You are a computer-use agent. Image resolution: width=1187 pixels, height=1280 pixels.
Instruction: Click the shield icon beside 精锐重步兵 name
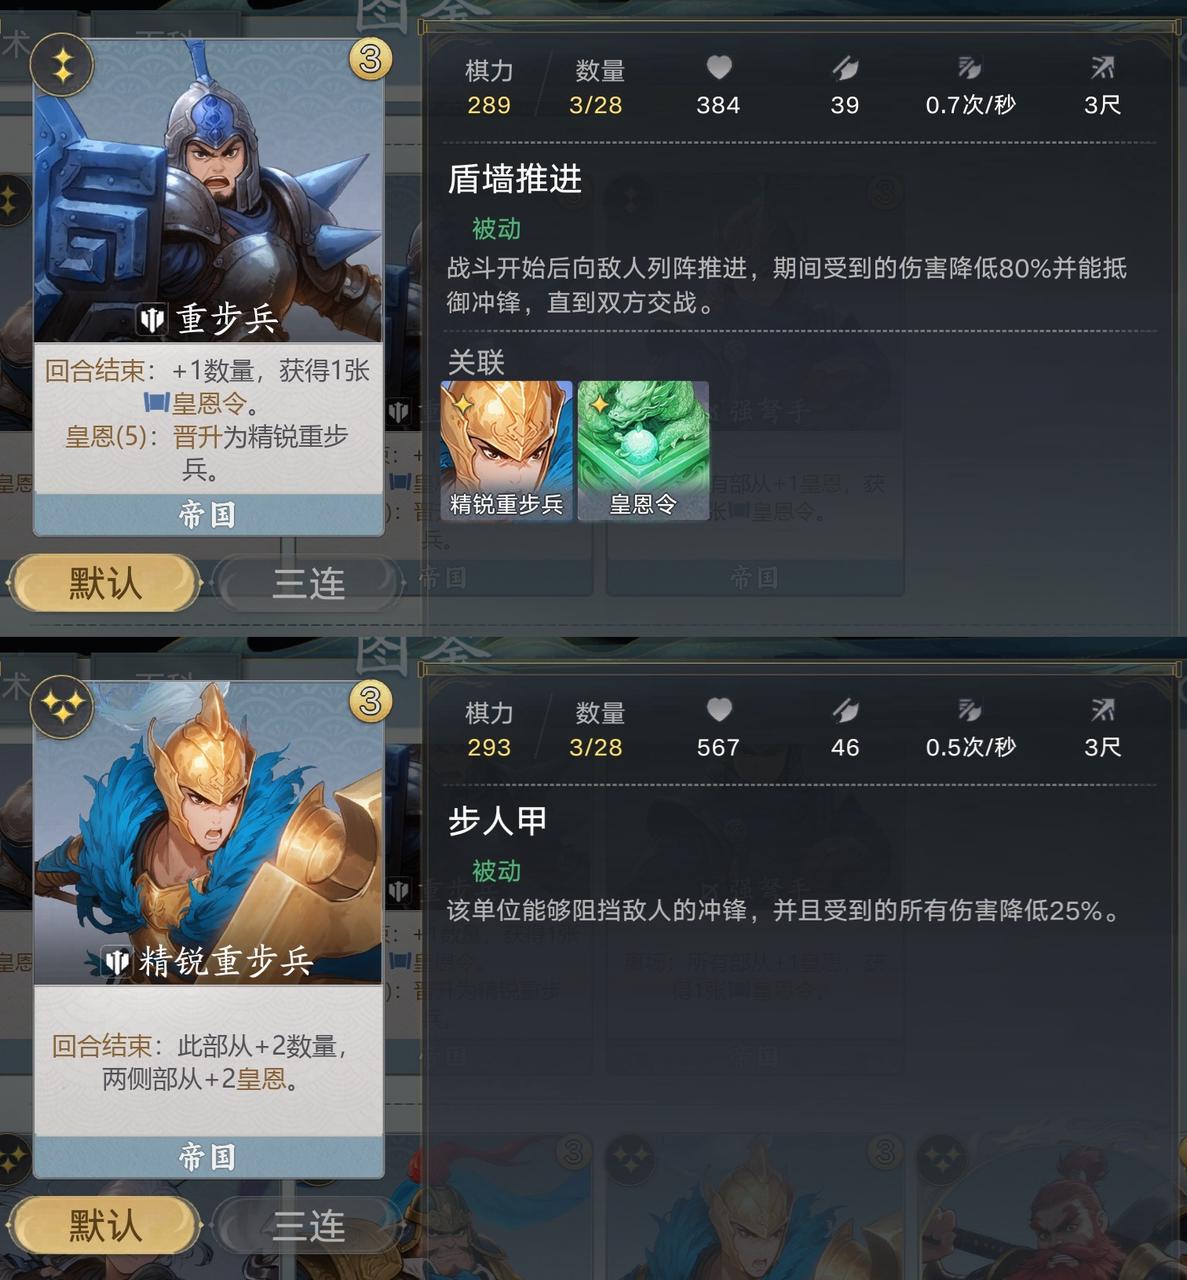tap(117, 962)
